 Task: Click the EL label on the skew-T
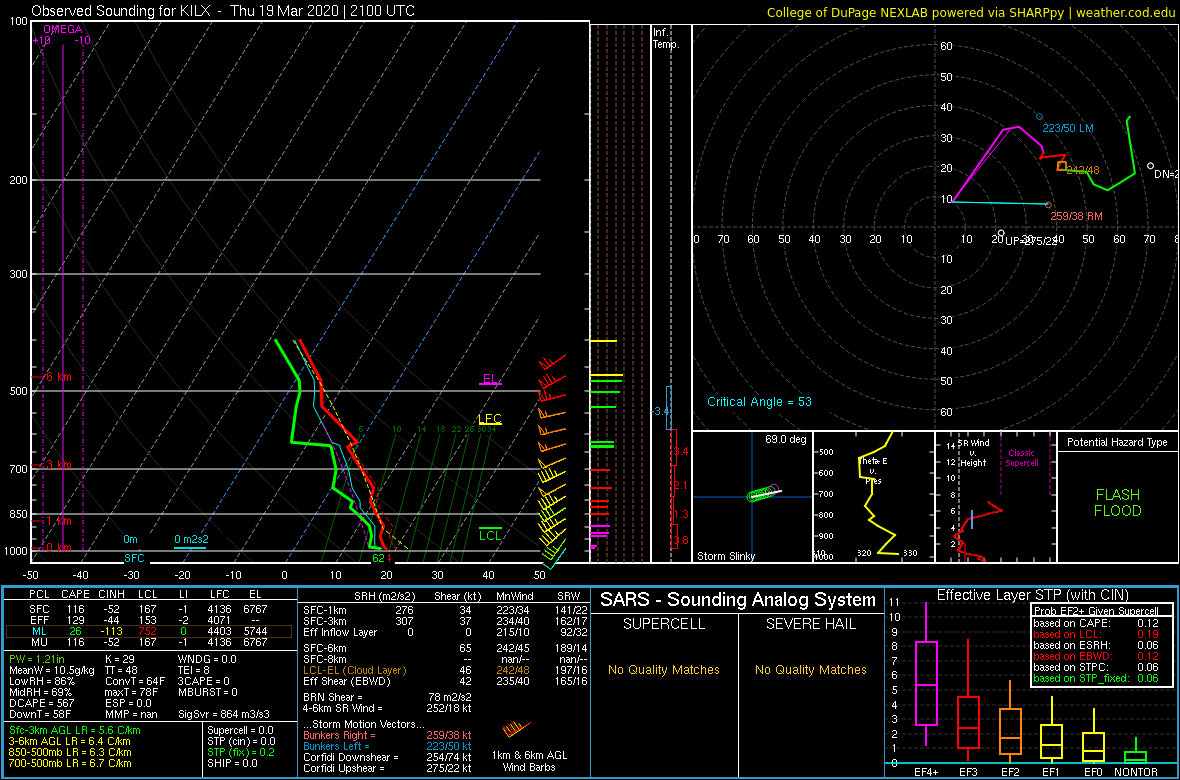click(490, 378)
